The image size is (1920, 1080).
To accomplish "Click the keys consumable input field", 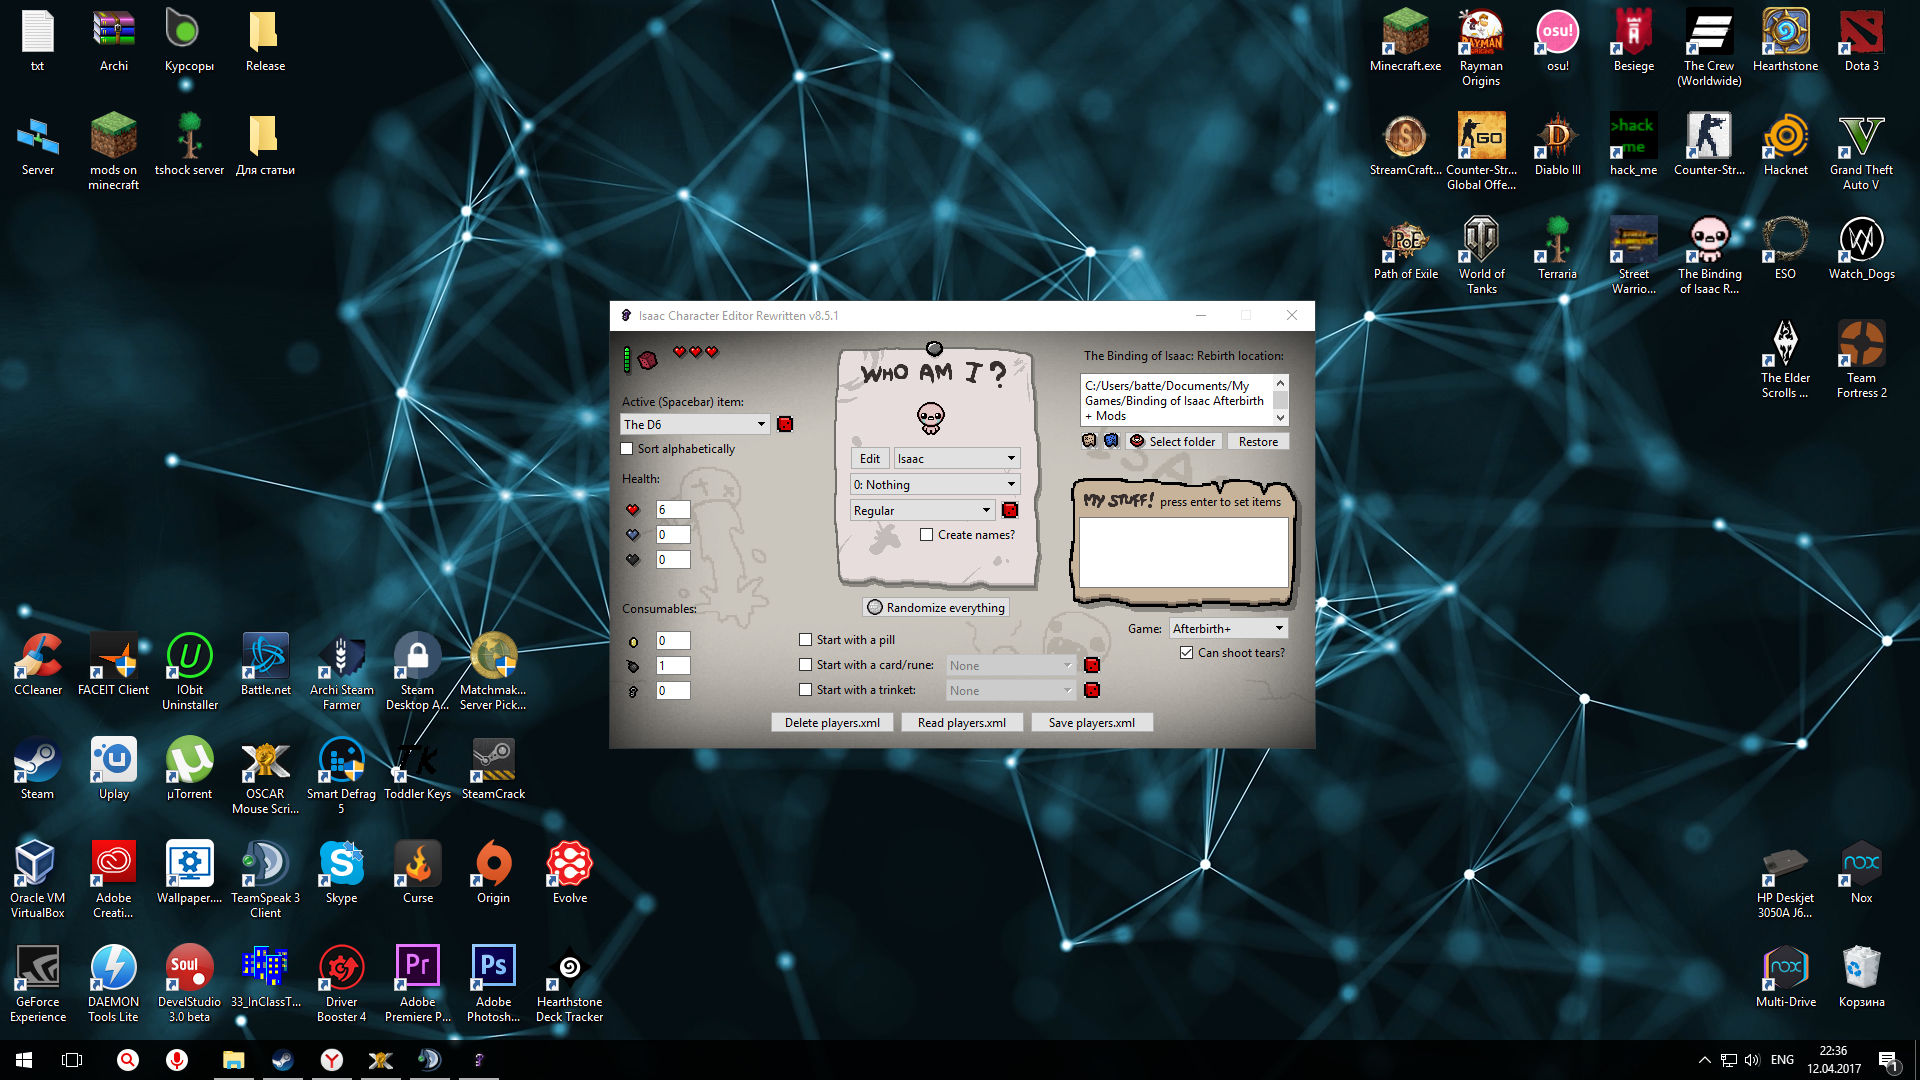I will (x=673, y=691).
